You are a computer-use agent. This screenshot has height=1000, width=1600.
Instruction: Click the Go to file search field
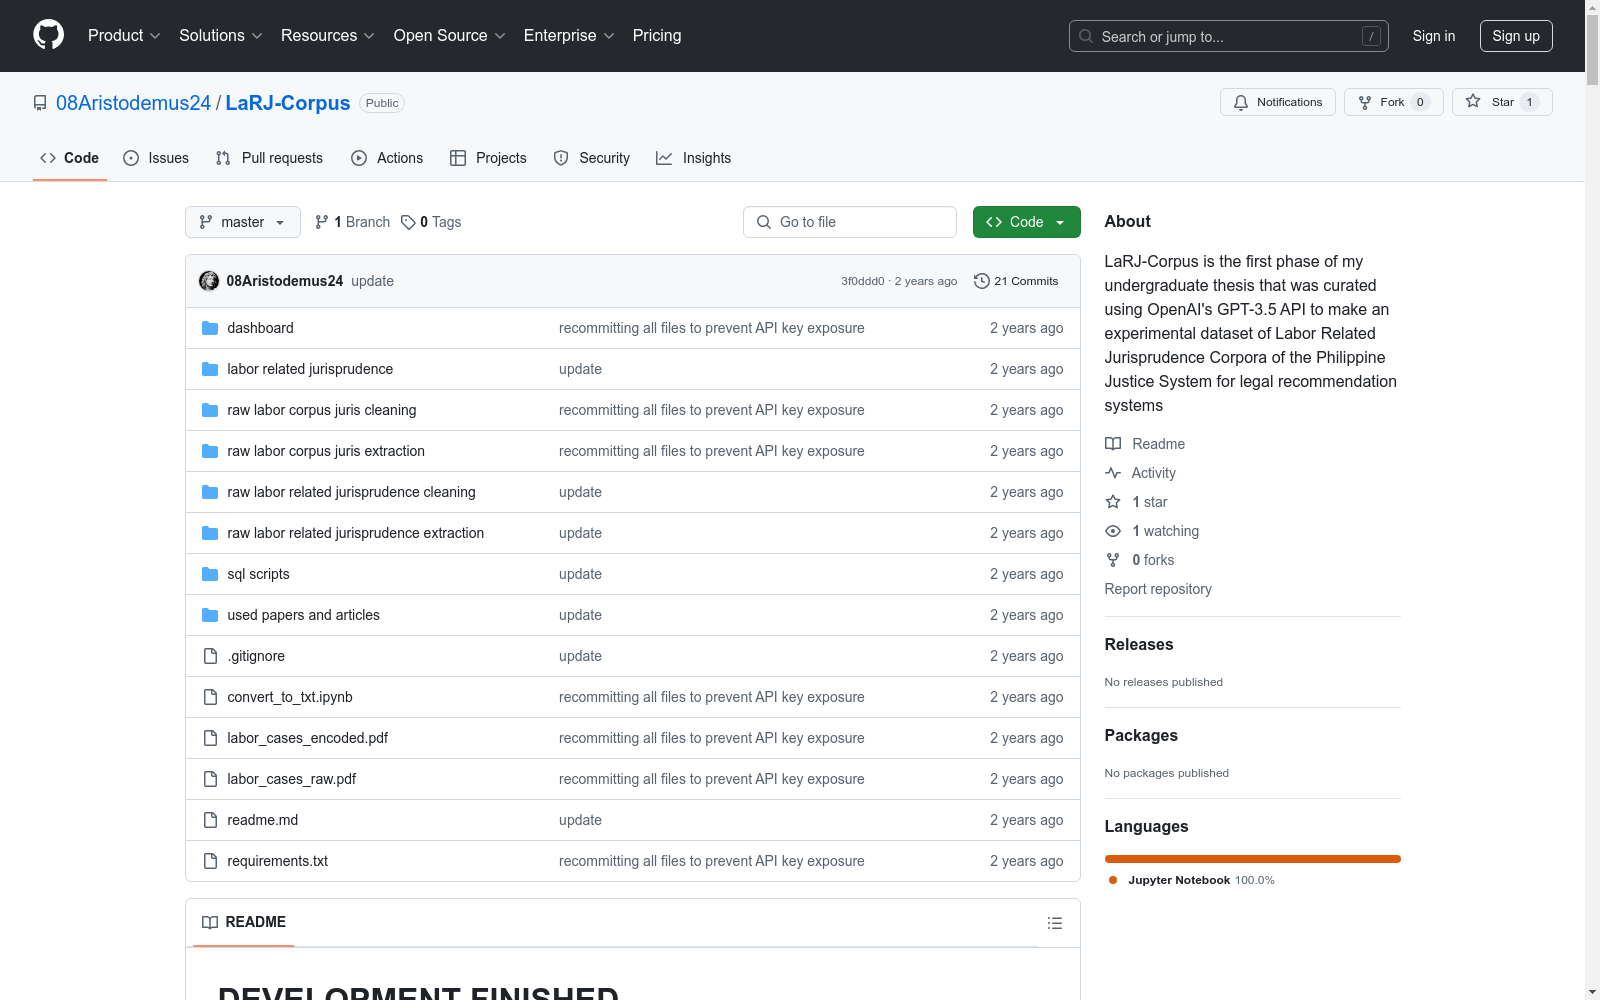pos(850,222)
